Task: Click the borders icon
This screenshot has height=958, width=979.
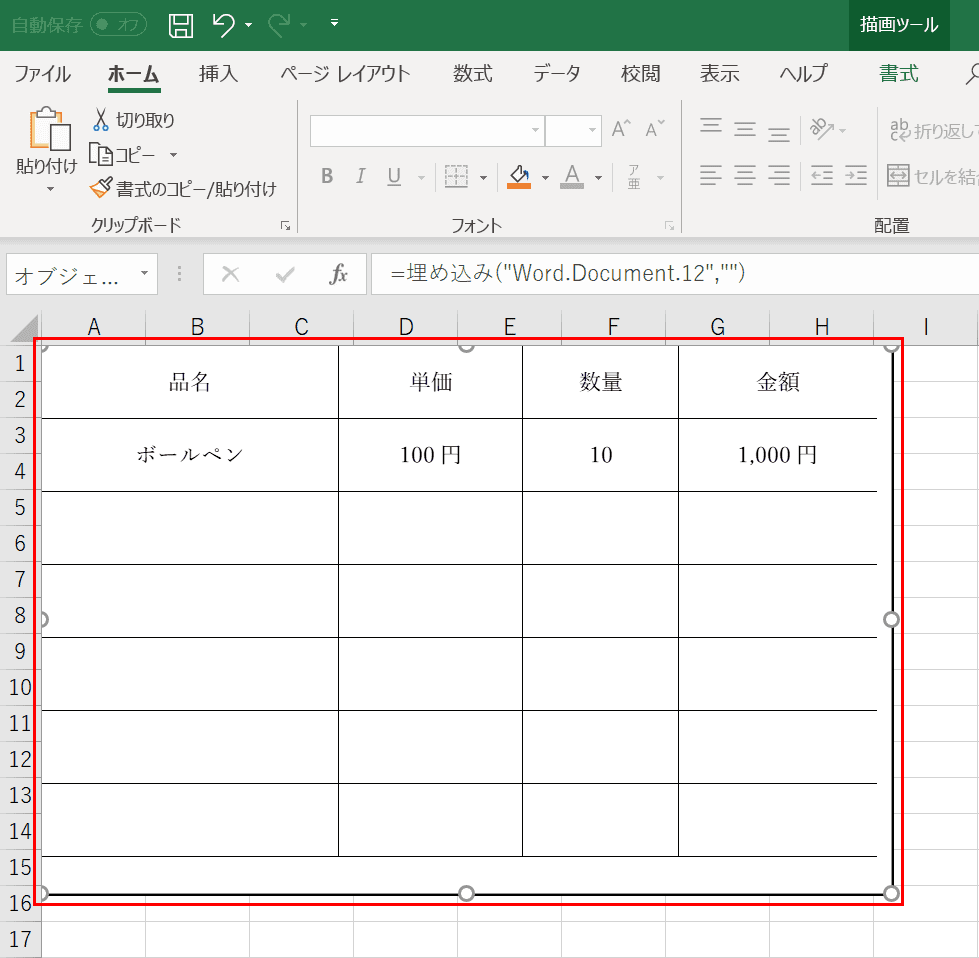Action: (x=456, y=177)
